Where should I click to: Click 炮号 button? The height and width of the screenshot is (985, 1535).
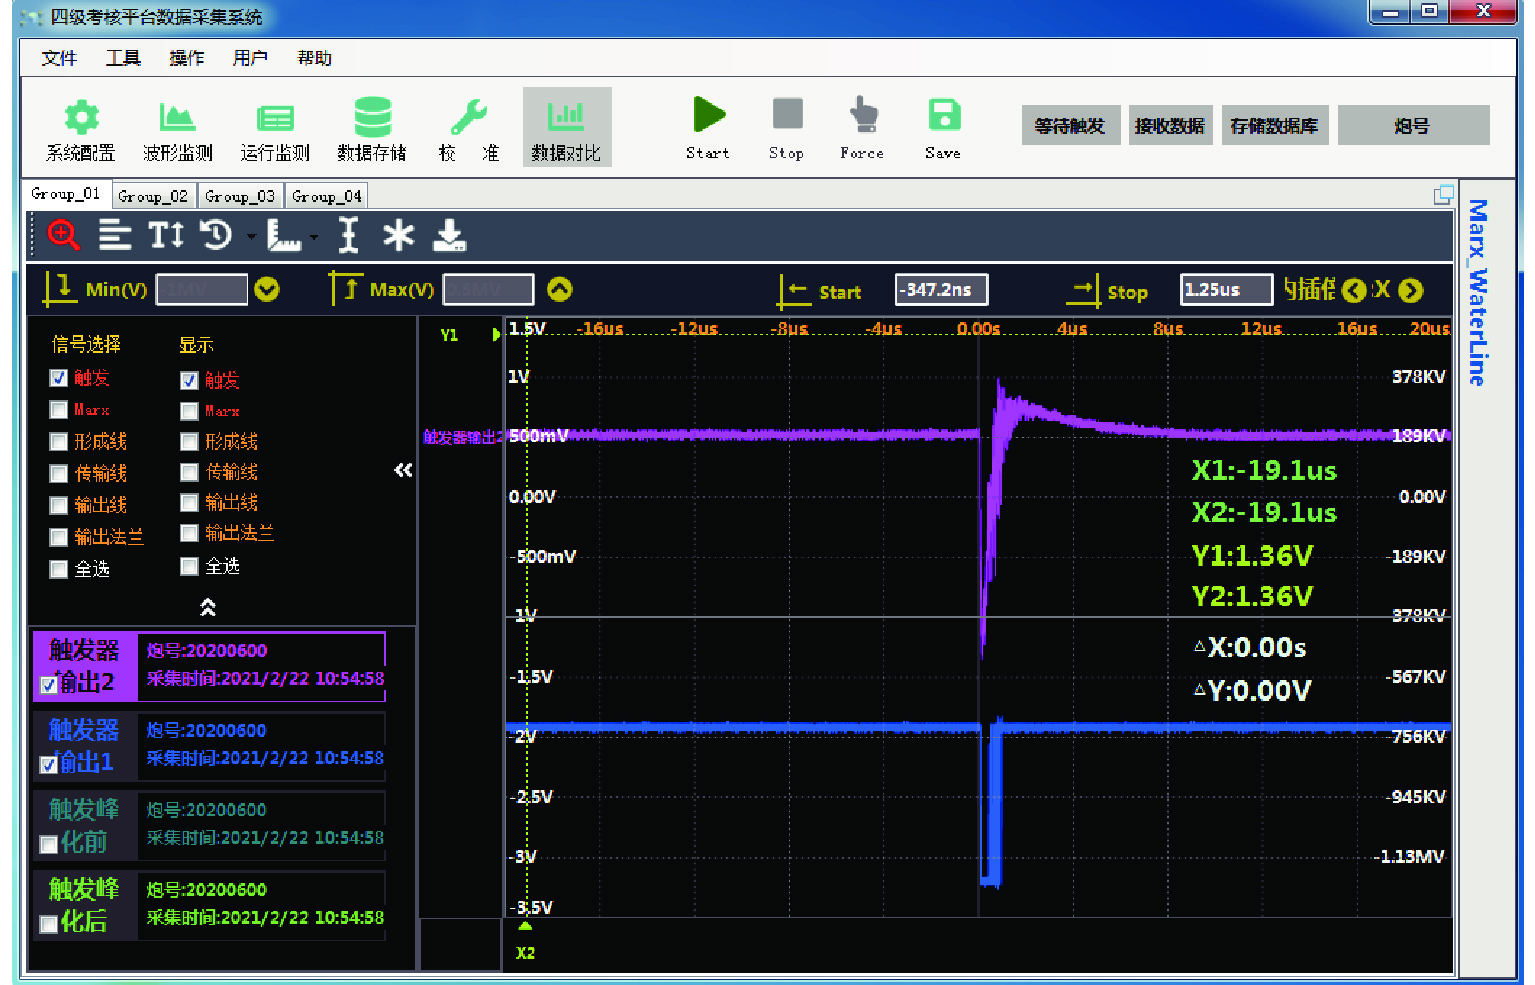(1413, 126)
